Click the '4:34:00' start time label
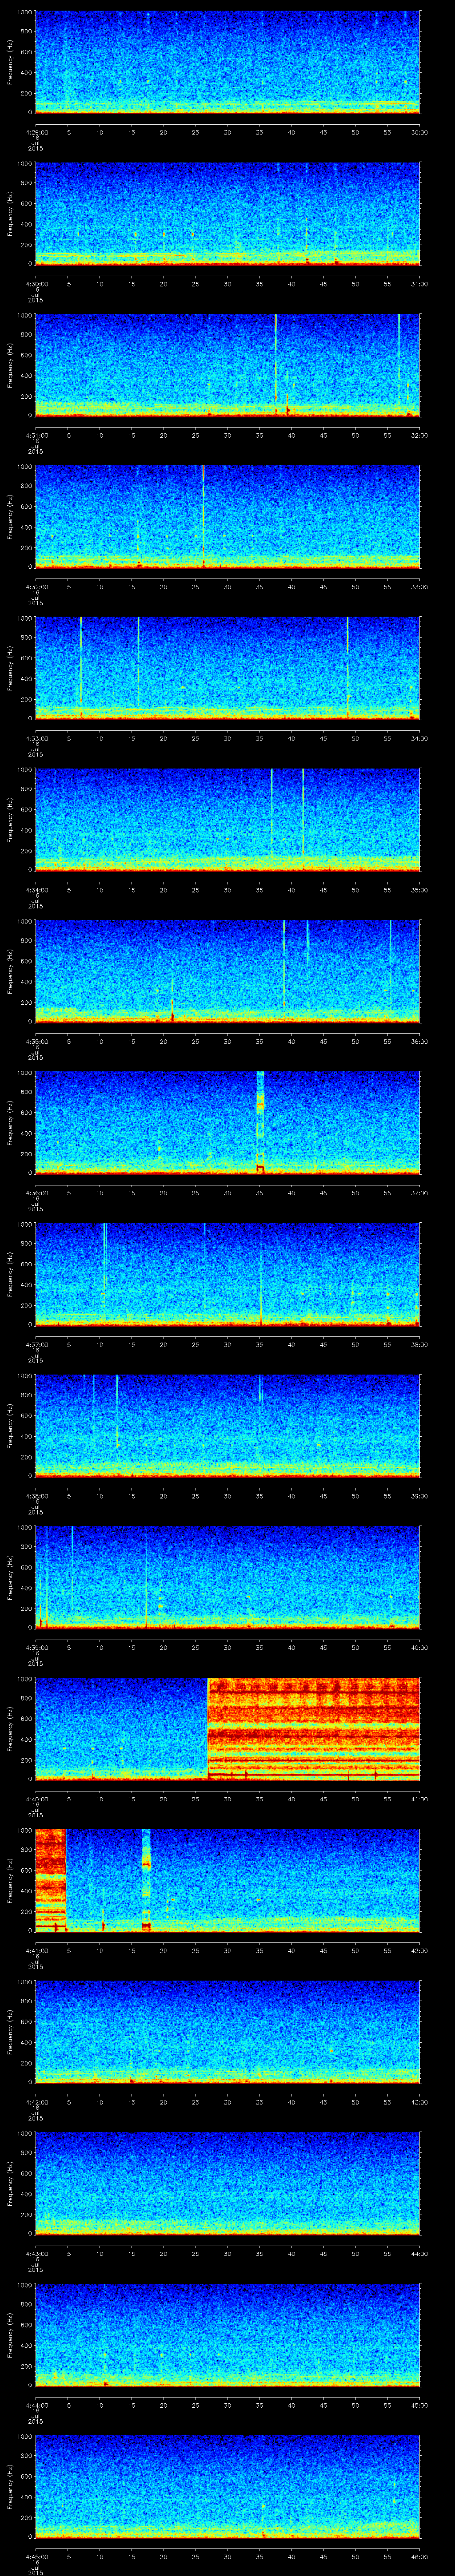Viewport: 455px width, 2576px height. pyautogui.click(x=36, y=890)
